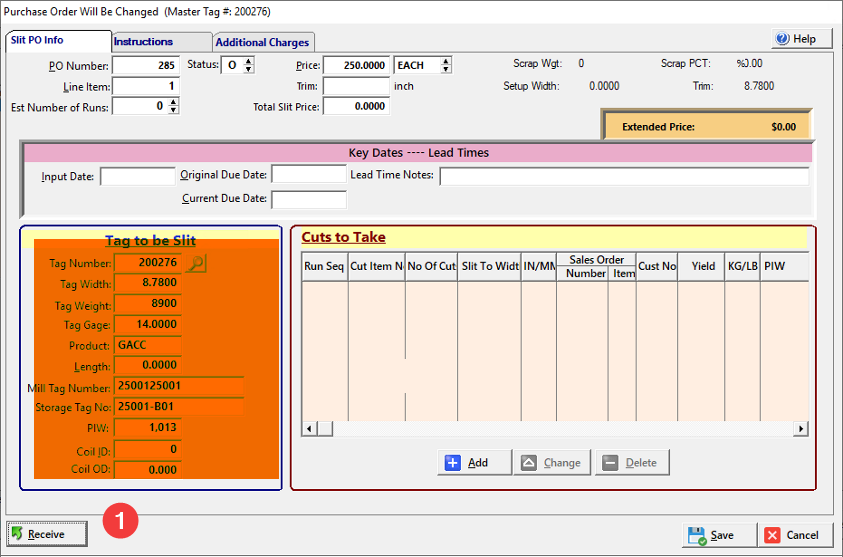Viewport: 843px width, 557px height.
Task: Click the cuts grid PIW column header
Action: pos(784,266)
